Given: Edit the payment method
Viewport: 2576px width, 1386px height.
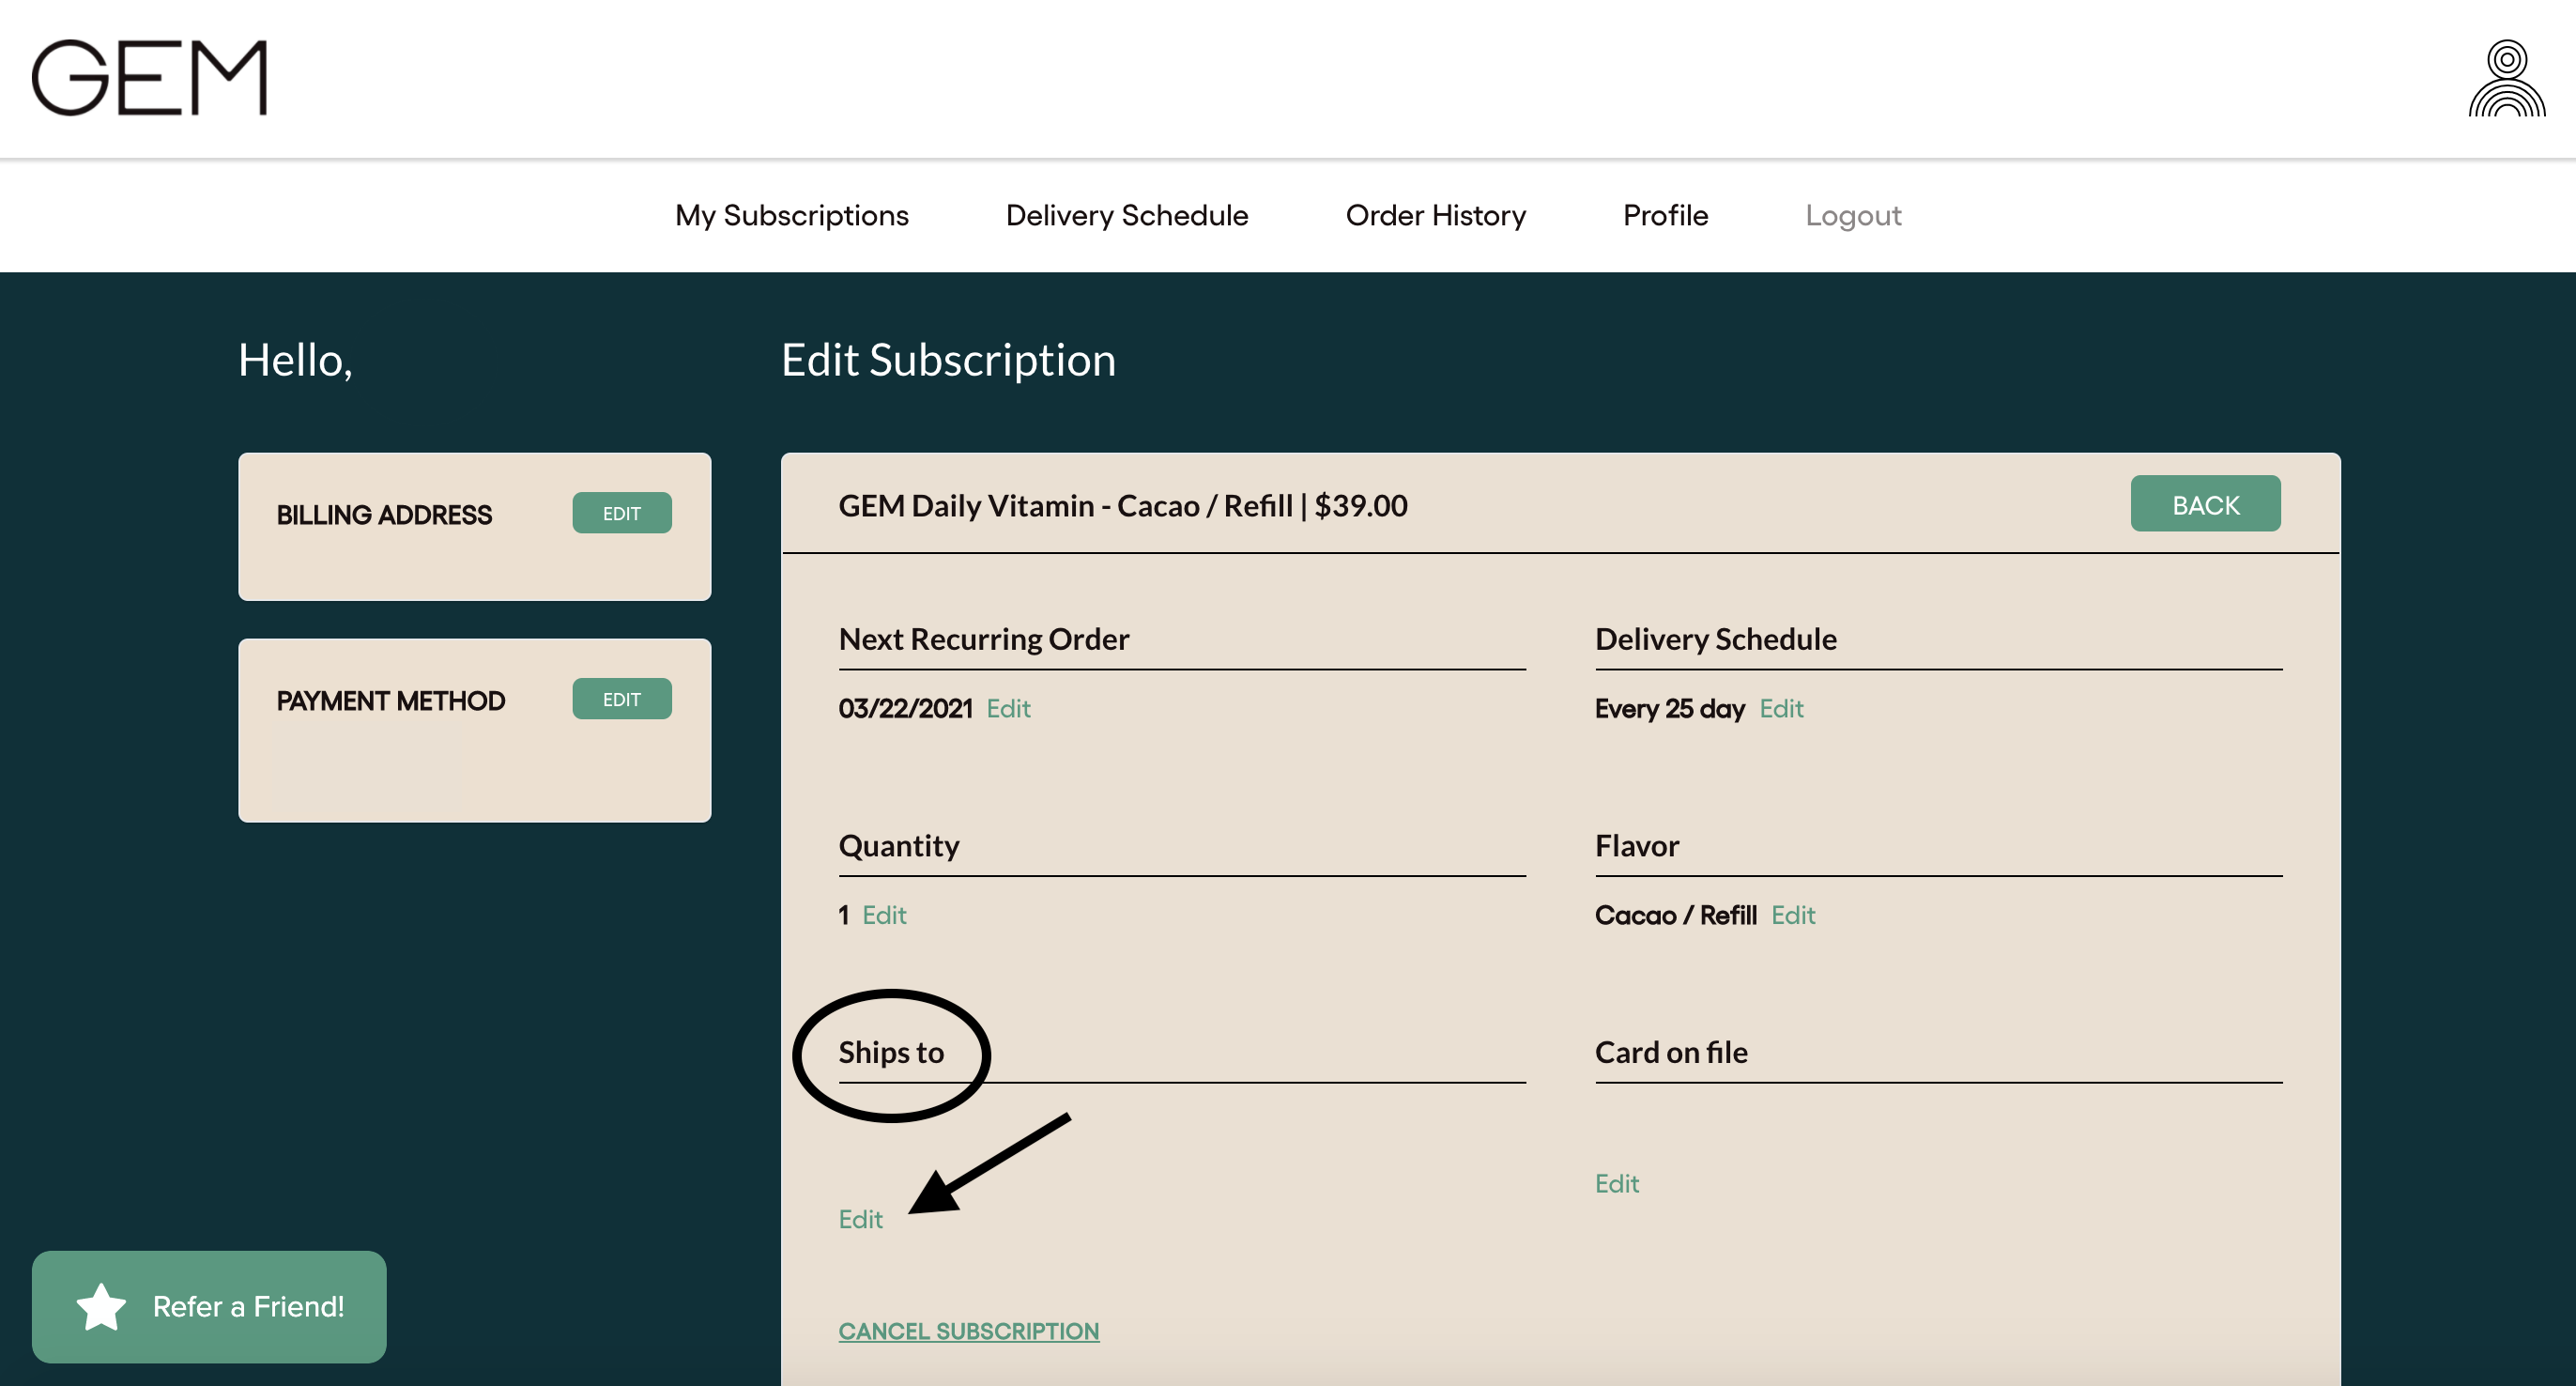Looking at the screenshot, I should [x=621, y=699].
